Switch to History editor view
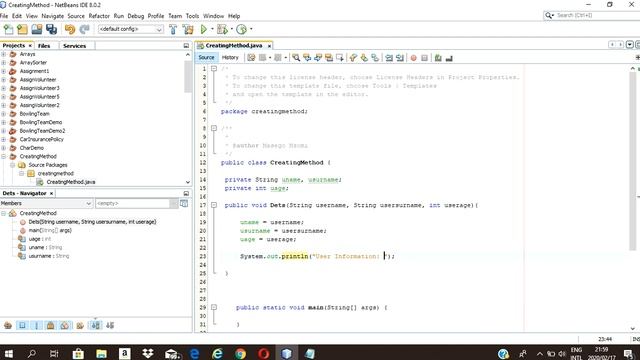Image resolution: width=640 pixels, height=360 pixels. (x=230, y=58)
